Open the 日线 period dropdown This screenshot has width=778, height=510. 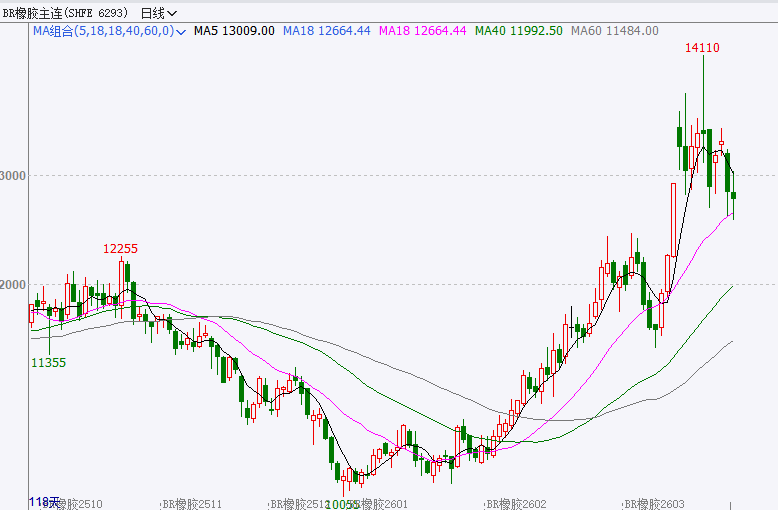tap(158, 13)
